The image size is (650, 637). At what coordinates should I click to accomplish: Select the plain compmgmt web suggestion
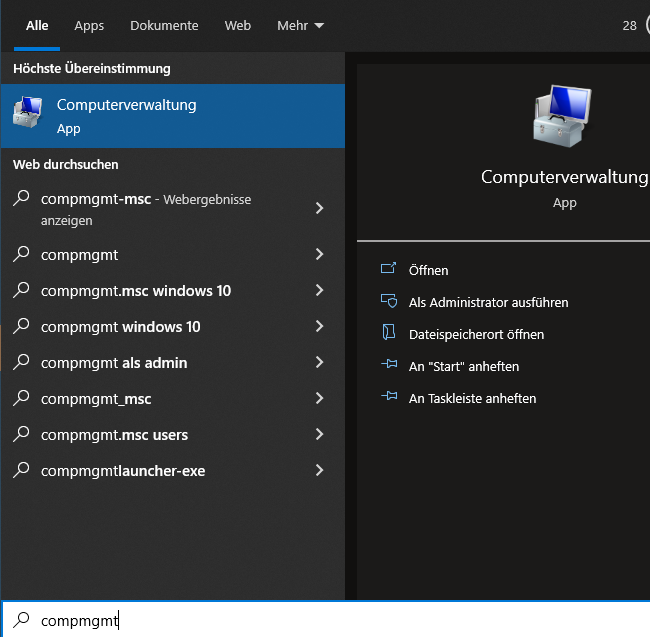pos(173,255)
